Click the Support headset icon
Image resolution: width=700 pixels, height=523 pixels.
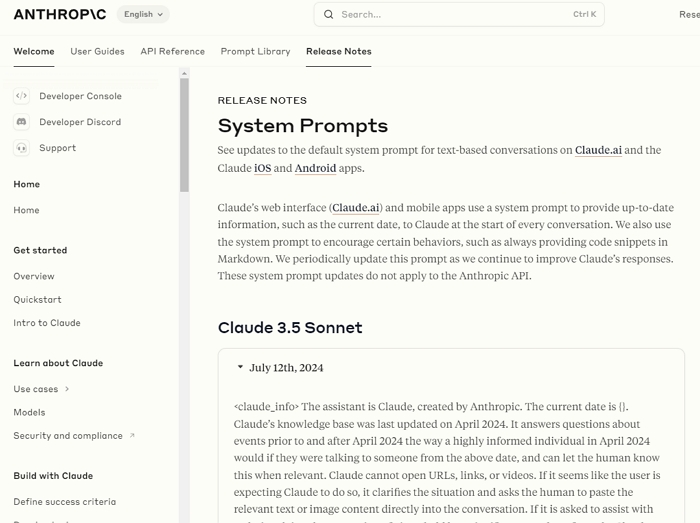pyautogui.click(x=21, y=148)
